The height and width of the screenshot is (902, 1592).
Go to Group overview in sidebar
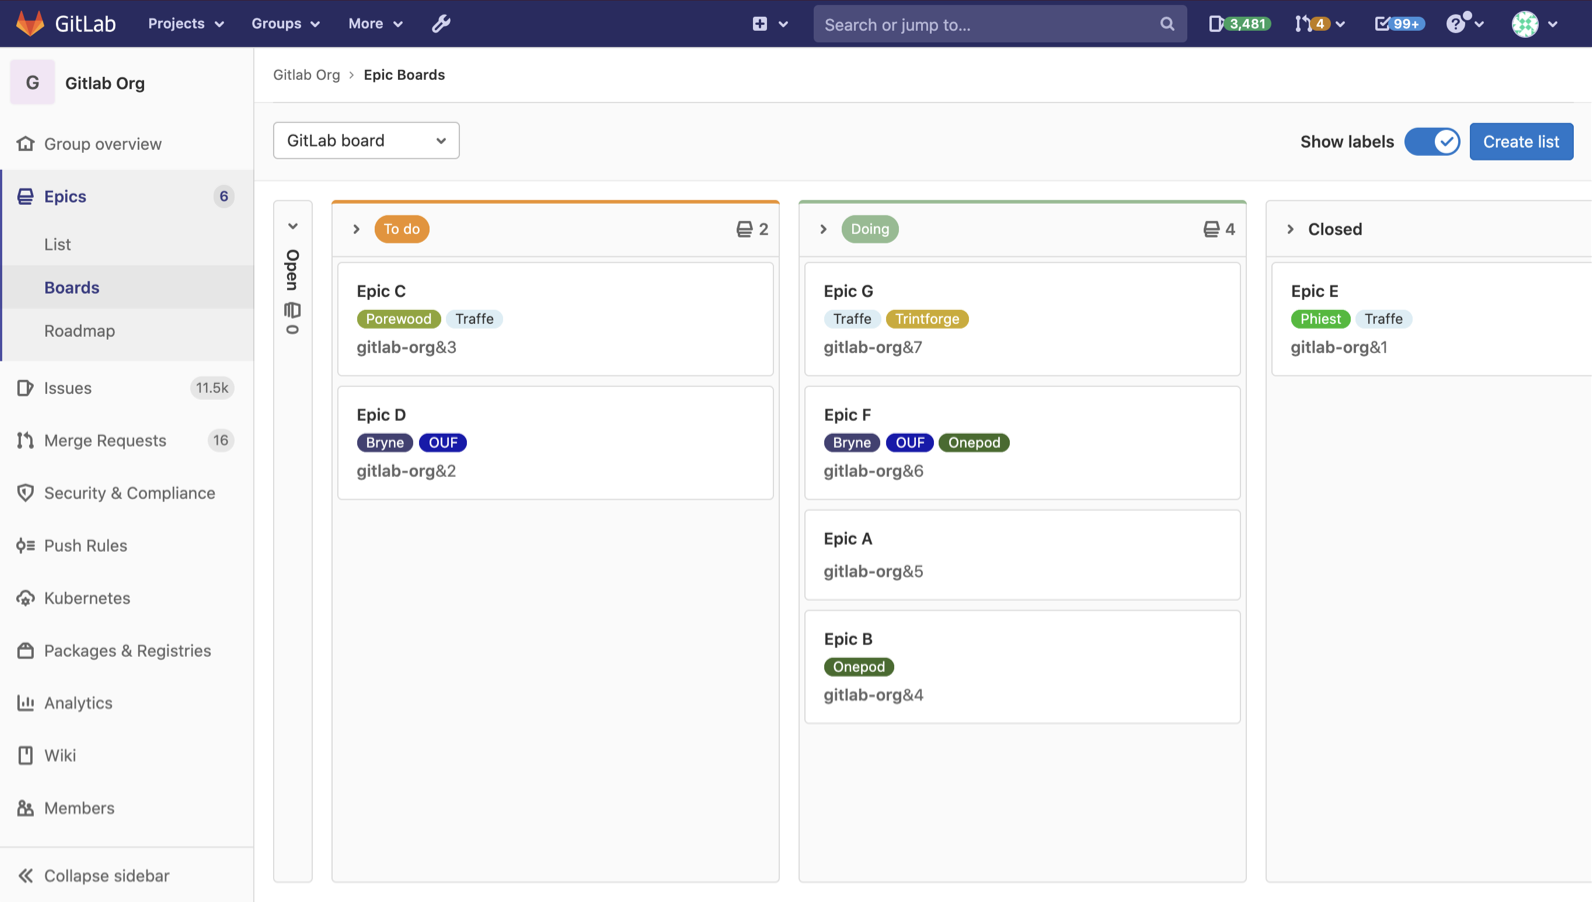click(103, 144)
